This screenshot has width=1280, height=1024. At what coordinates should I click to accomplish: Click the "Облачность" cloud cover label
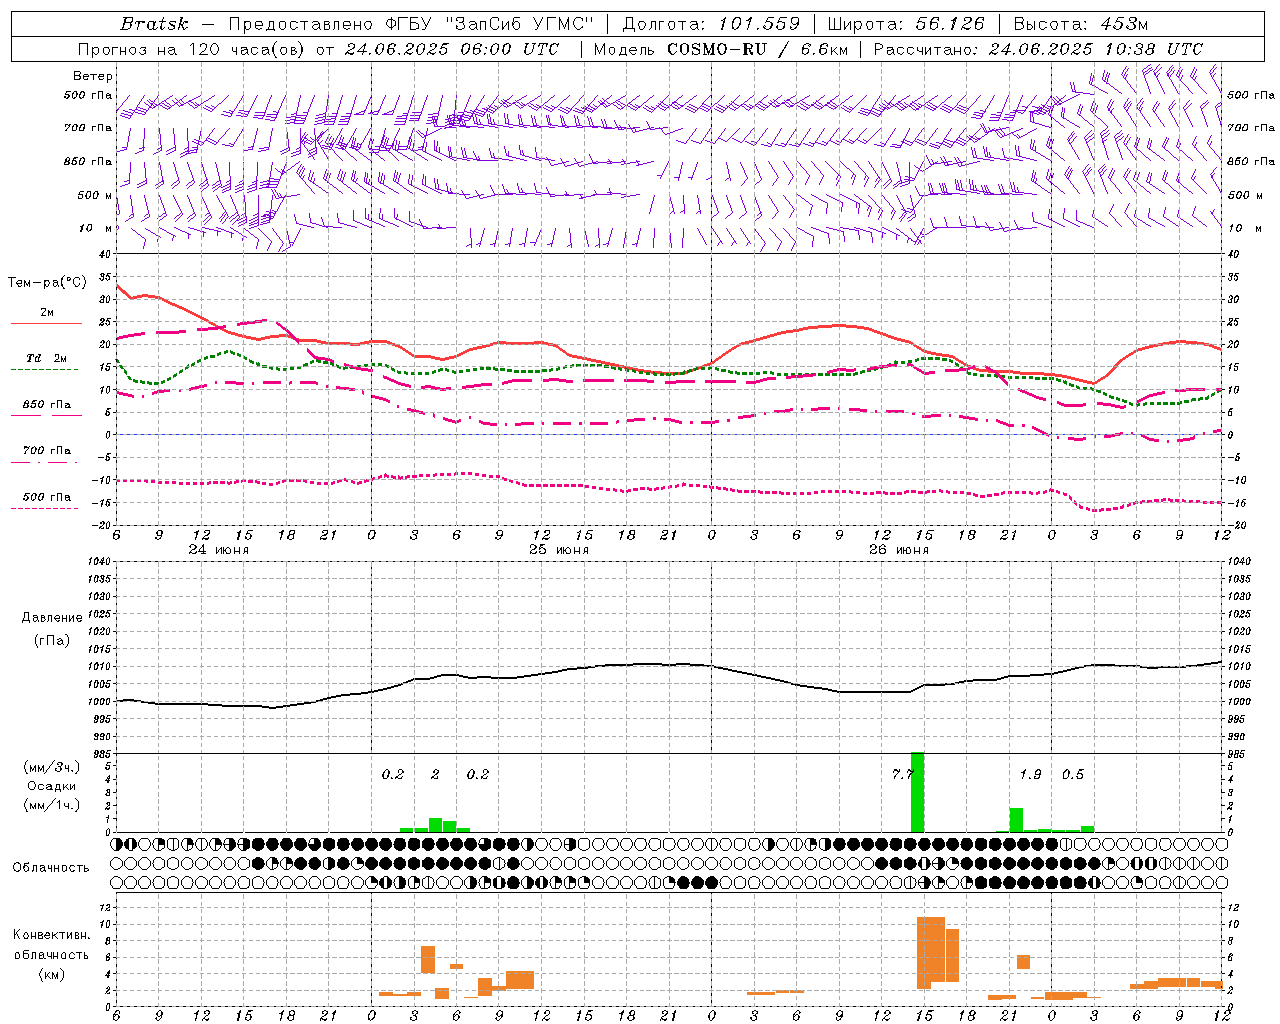click(x=51, y=868)
